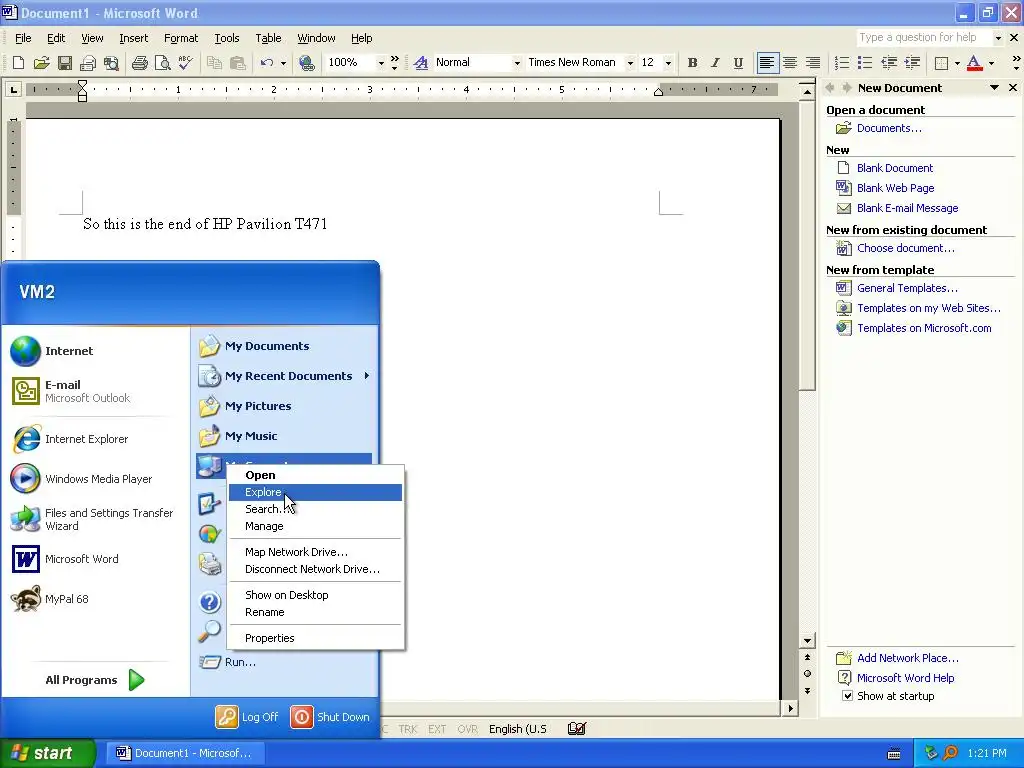Image resolution: width=1024 pixels, height=768 pixels.
Task: Toggle numbered list formatting
Action: pos(842,63)
